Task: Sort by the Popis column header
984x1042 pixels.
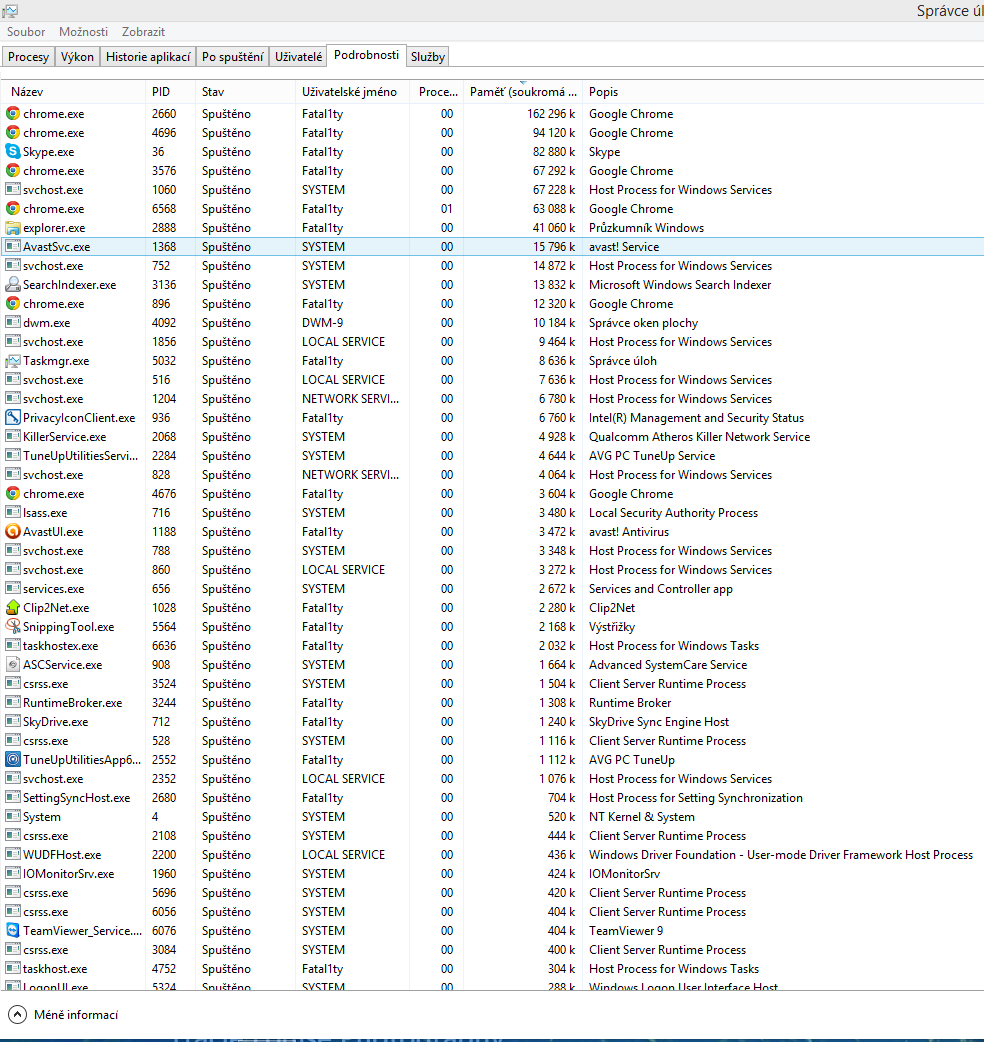Action: [783, 92]
